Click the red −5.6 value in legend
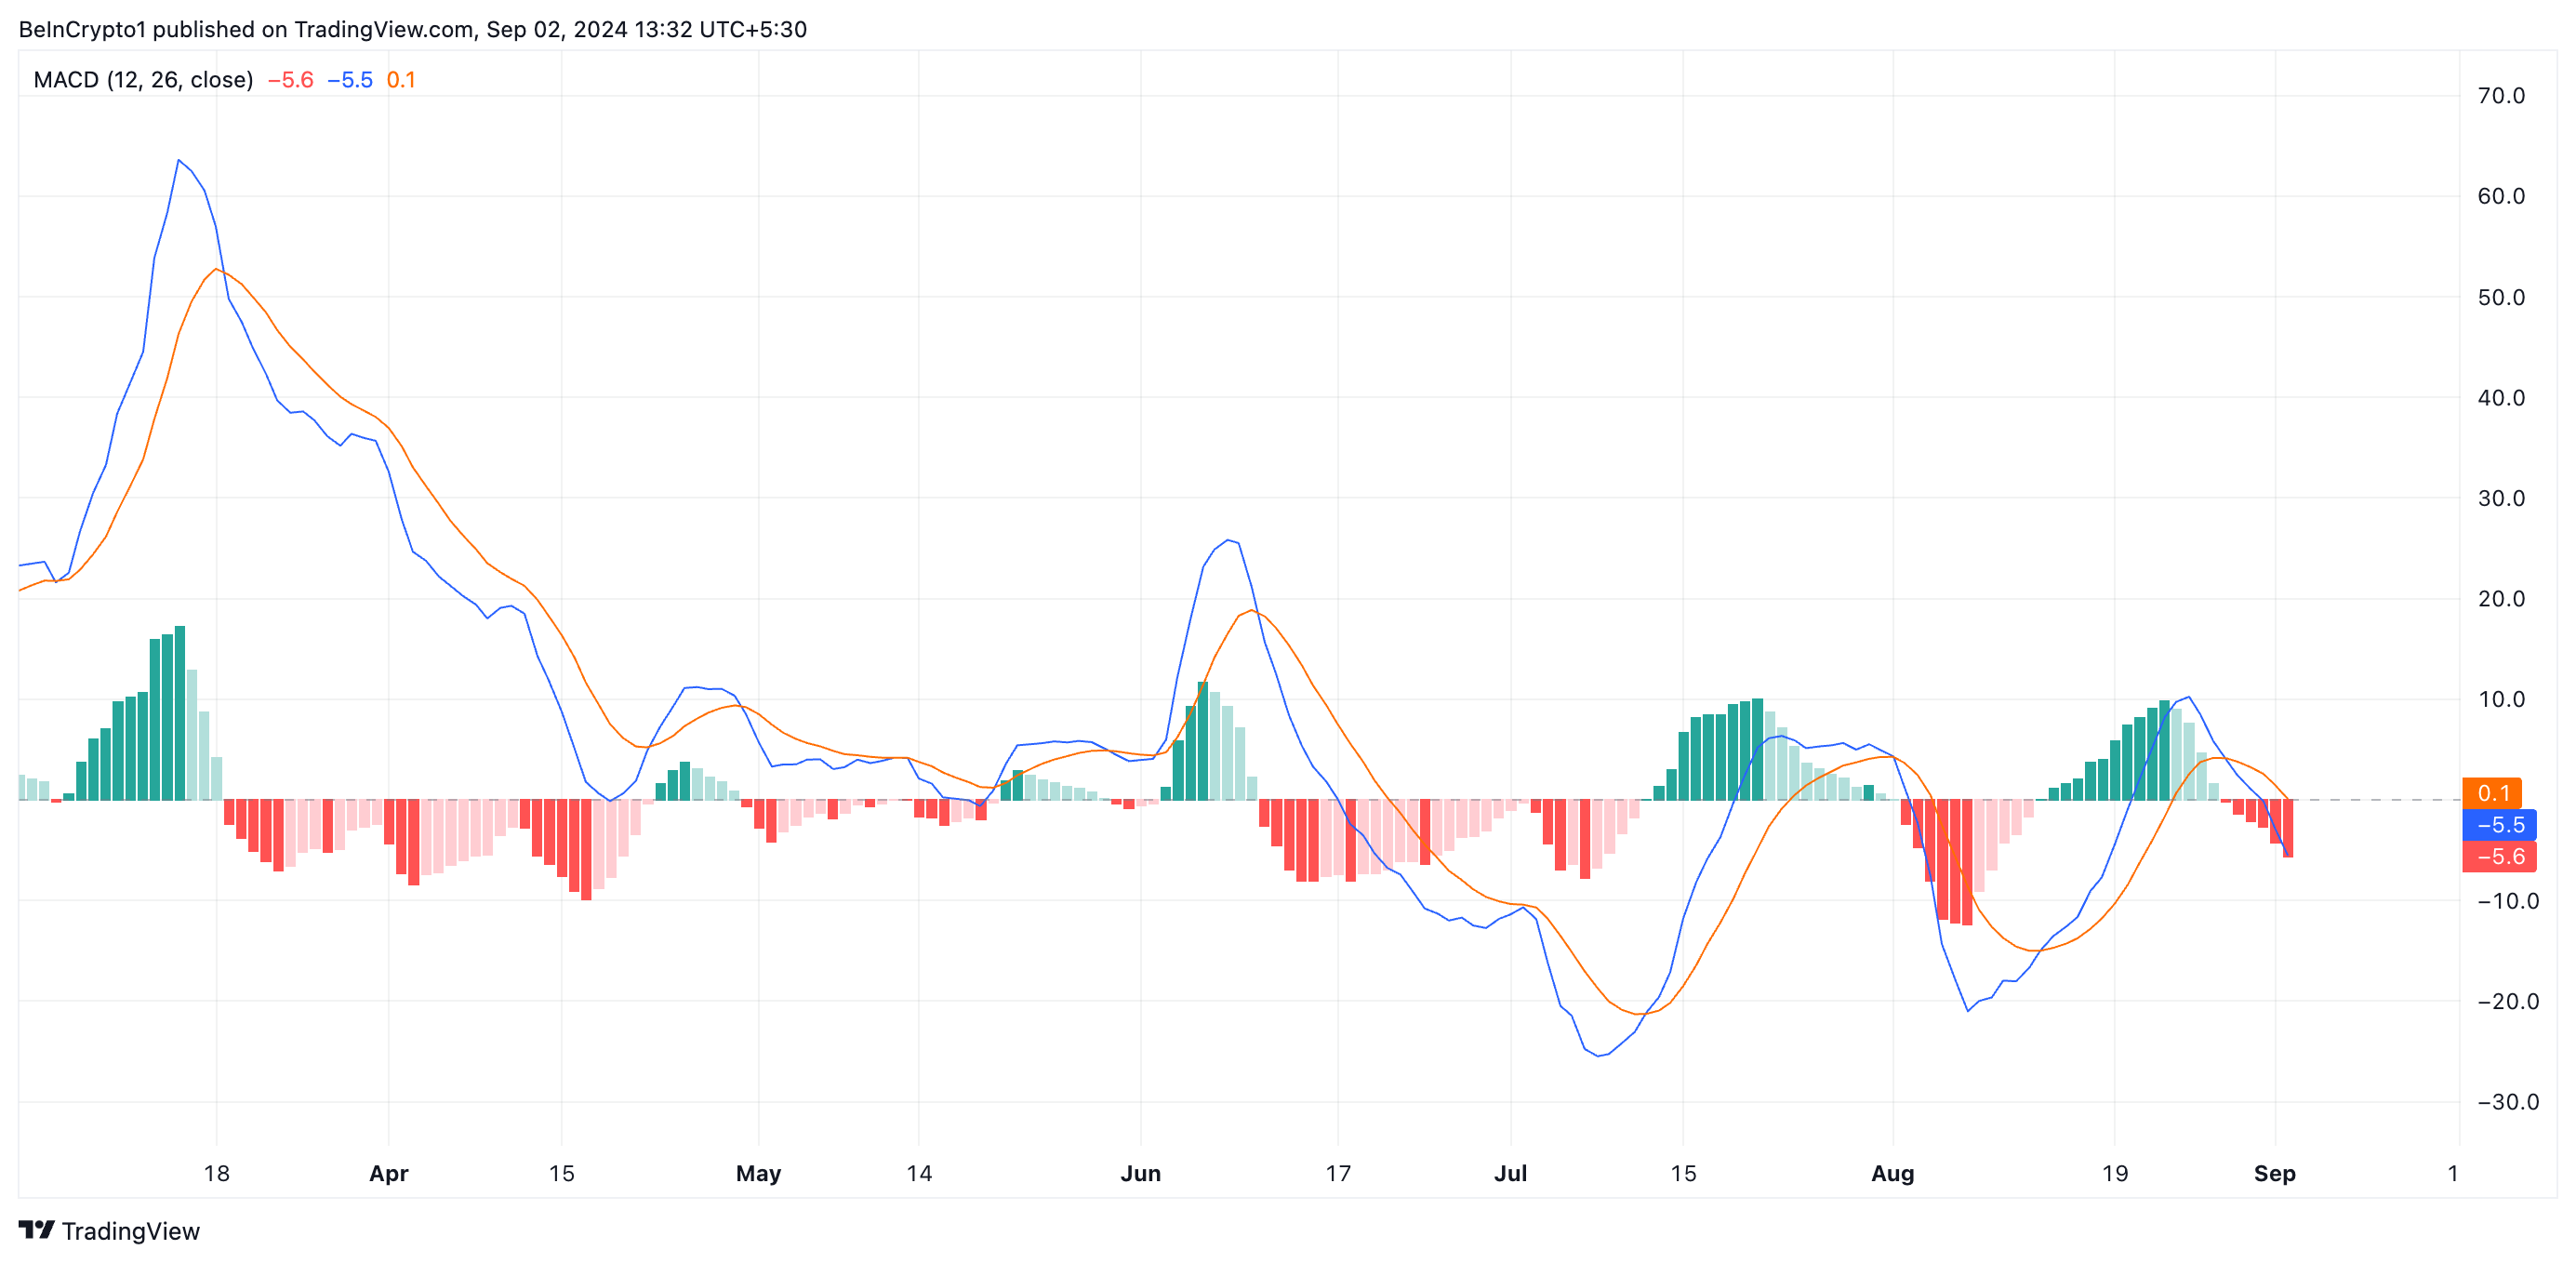Viewport: 2576px width, 1263px height. coord(290,80)
